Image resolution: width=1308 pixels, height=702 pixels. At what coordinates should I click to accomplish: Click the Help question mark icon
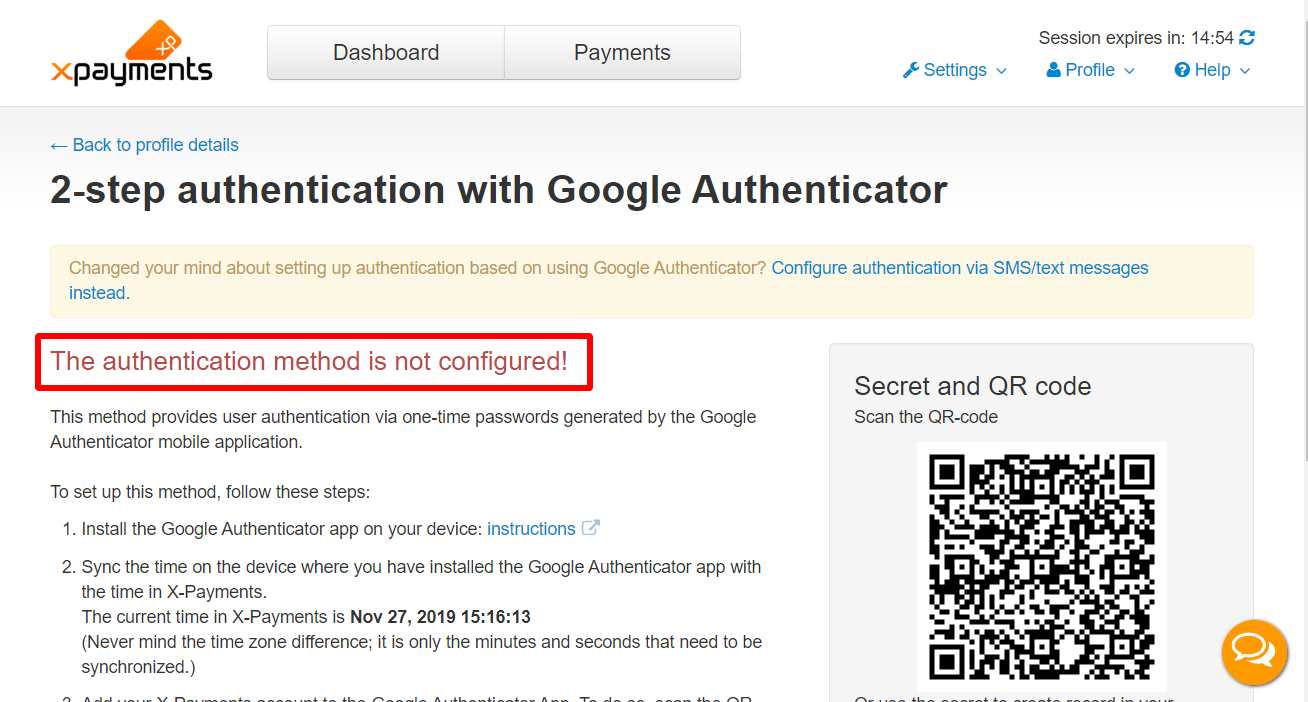(x=1182, y=70)
